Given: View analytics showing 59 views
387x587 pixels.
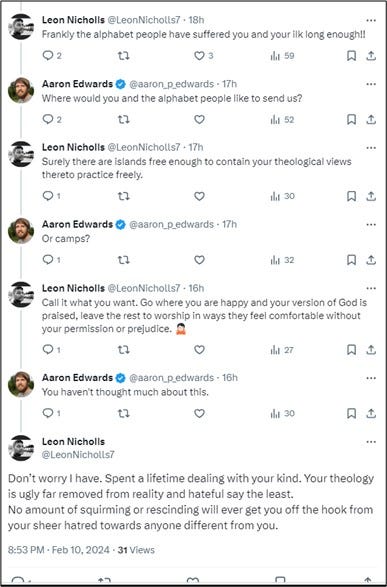Looking at the screenshot, I should pyautogui.click(x=282, y=56).
